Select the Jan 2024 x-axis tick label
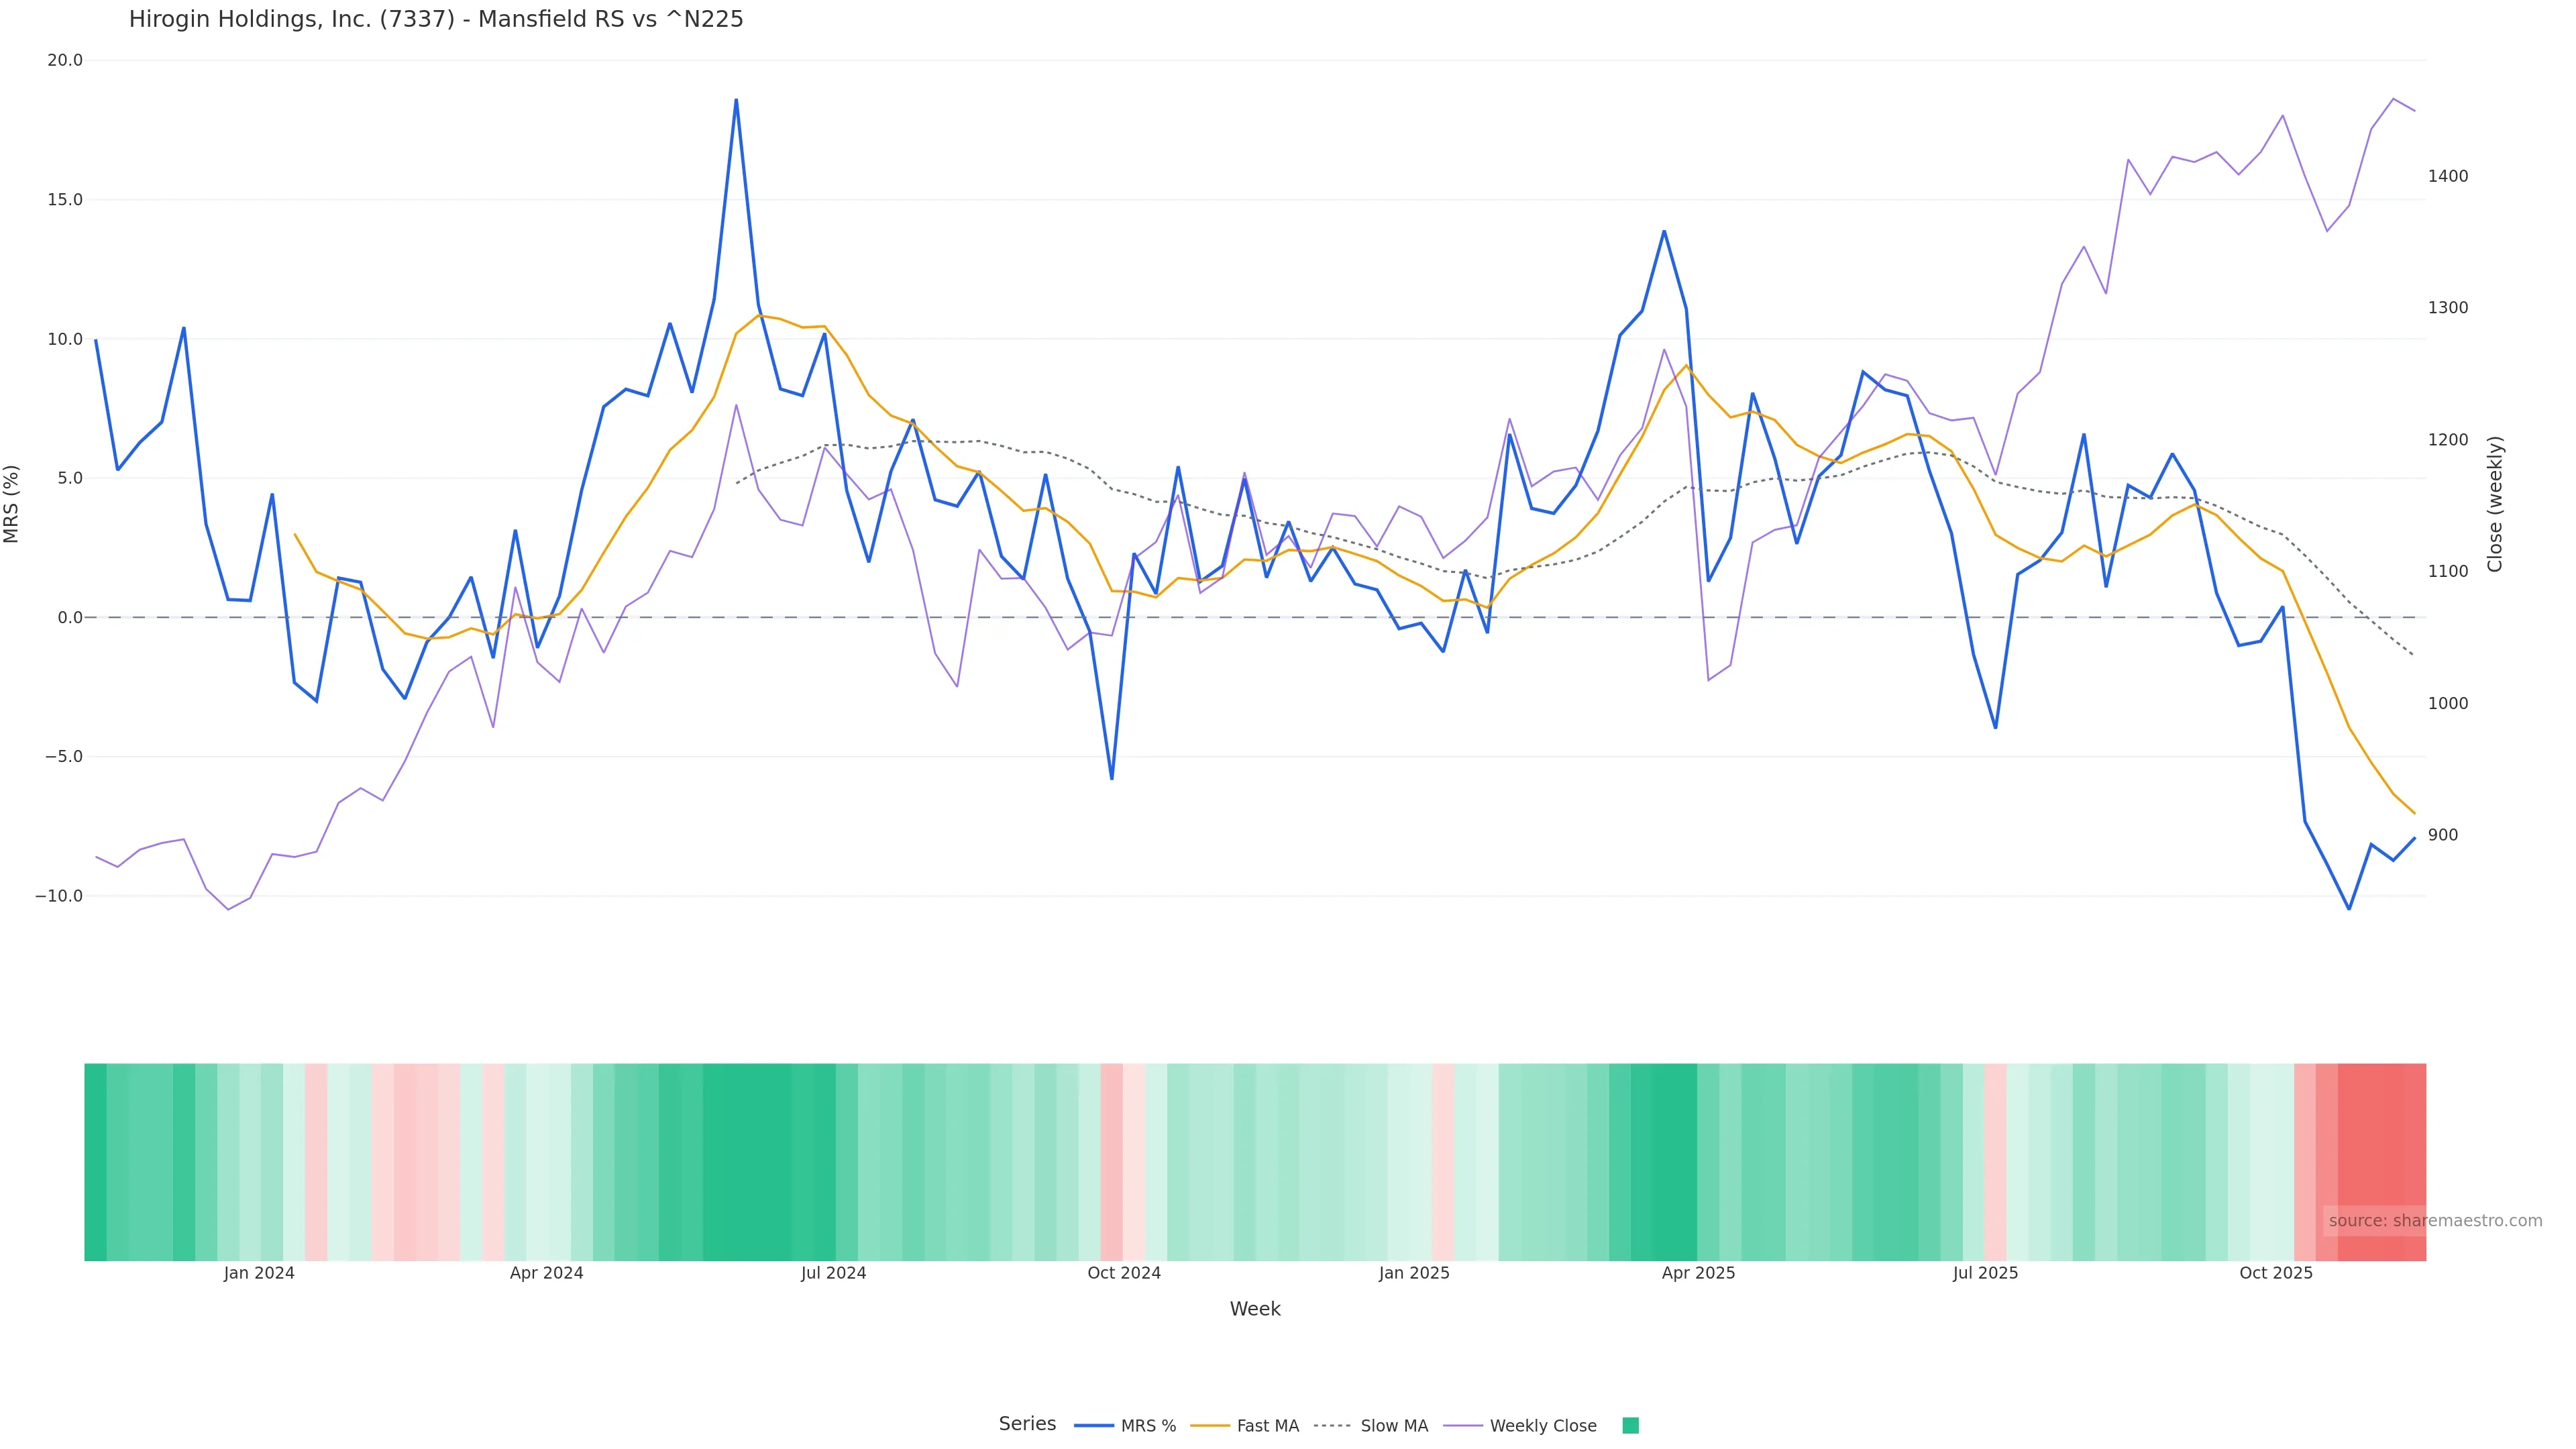The height and width of the screenshot is (1449, 2576). point(259,1273)
